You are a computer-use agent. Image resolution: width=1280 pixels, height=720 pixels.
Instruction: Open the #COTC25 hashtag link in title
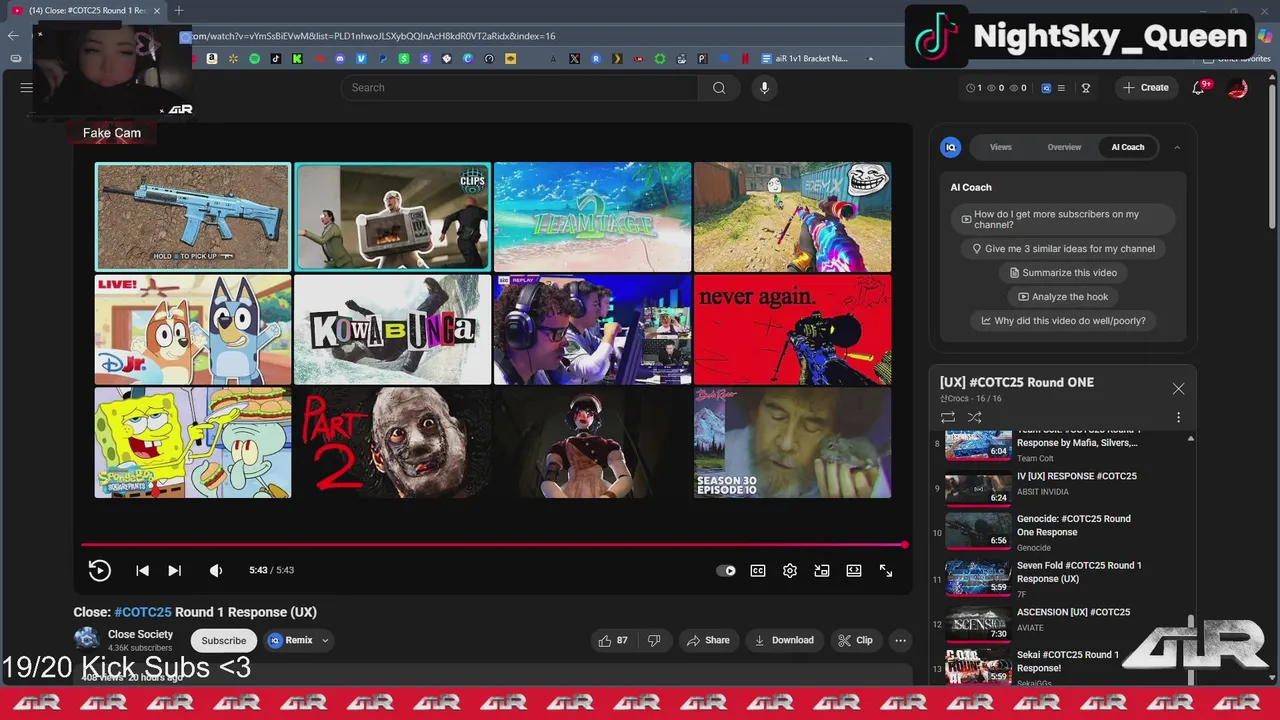[143, 612]
